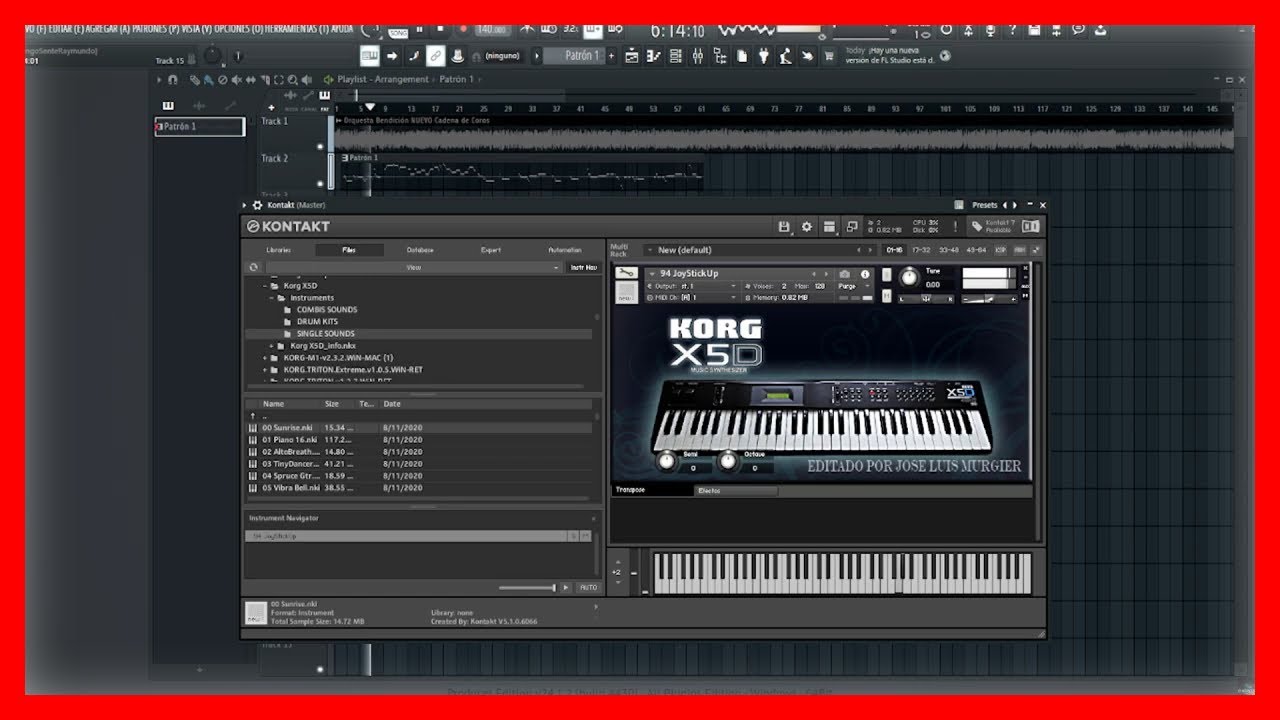This screenshot has height=720, width=1280.
Task: Select rack page 17-32
Action: pos(921,250)
